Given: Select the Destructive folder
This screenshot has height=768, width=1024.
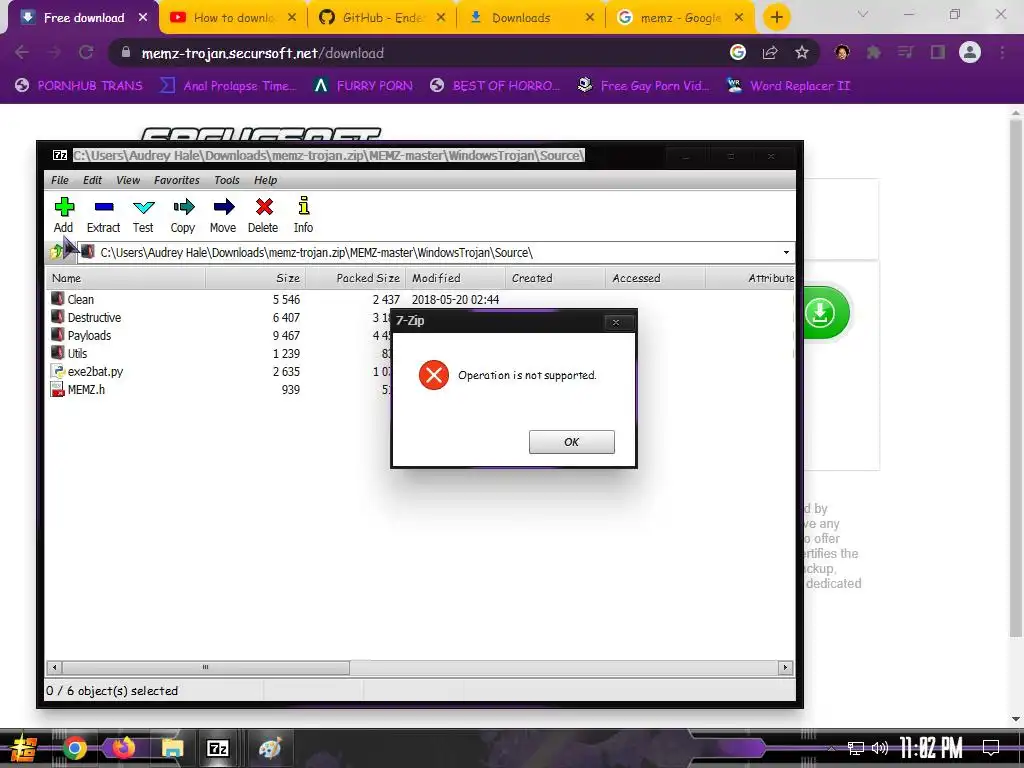Looking at the screenshot, I should pos(94,318).
